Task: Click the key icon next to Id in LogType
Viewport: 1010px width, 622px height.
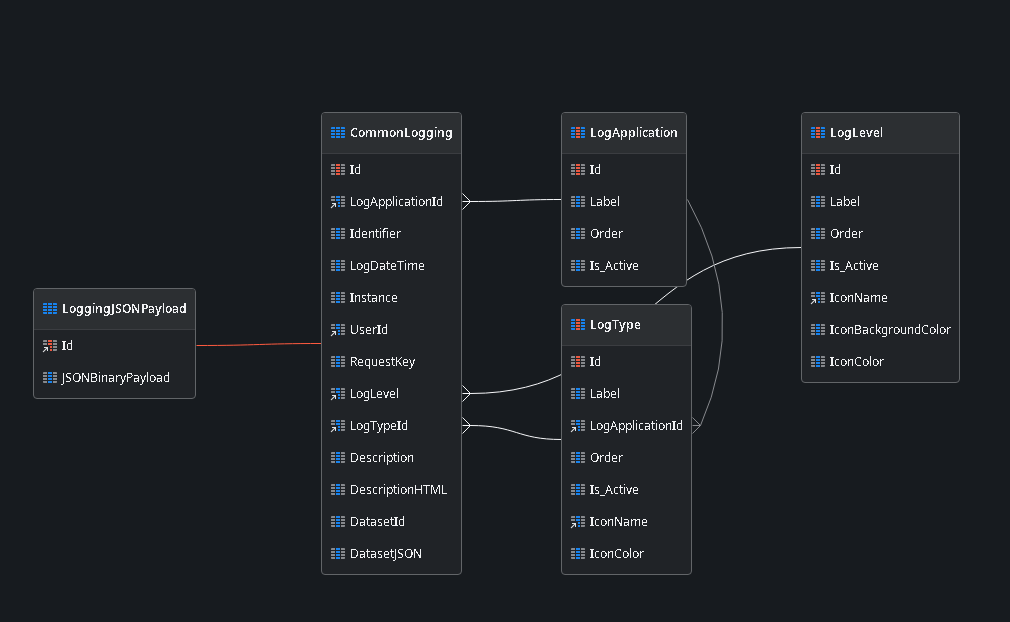Action: (578, 361)
